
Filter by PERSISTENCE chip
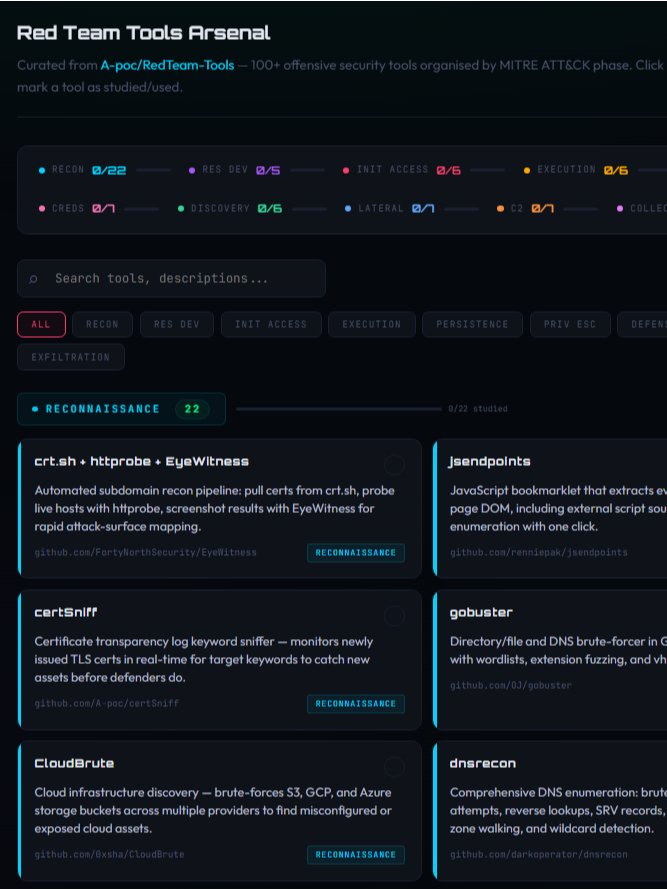click(472, 324)
